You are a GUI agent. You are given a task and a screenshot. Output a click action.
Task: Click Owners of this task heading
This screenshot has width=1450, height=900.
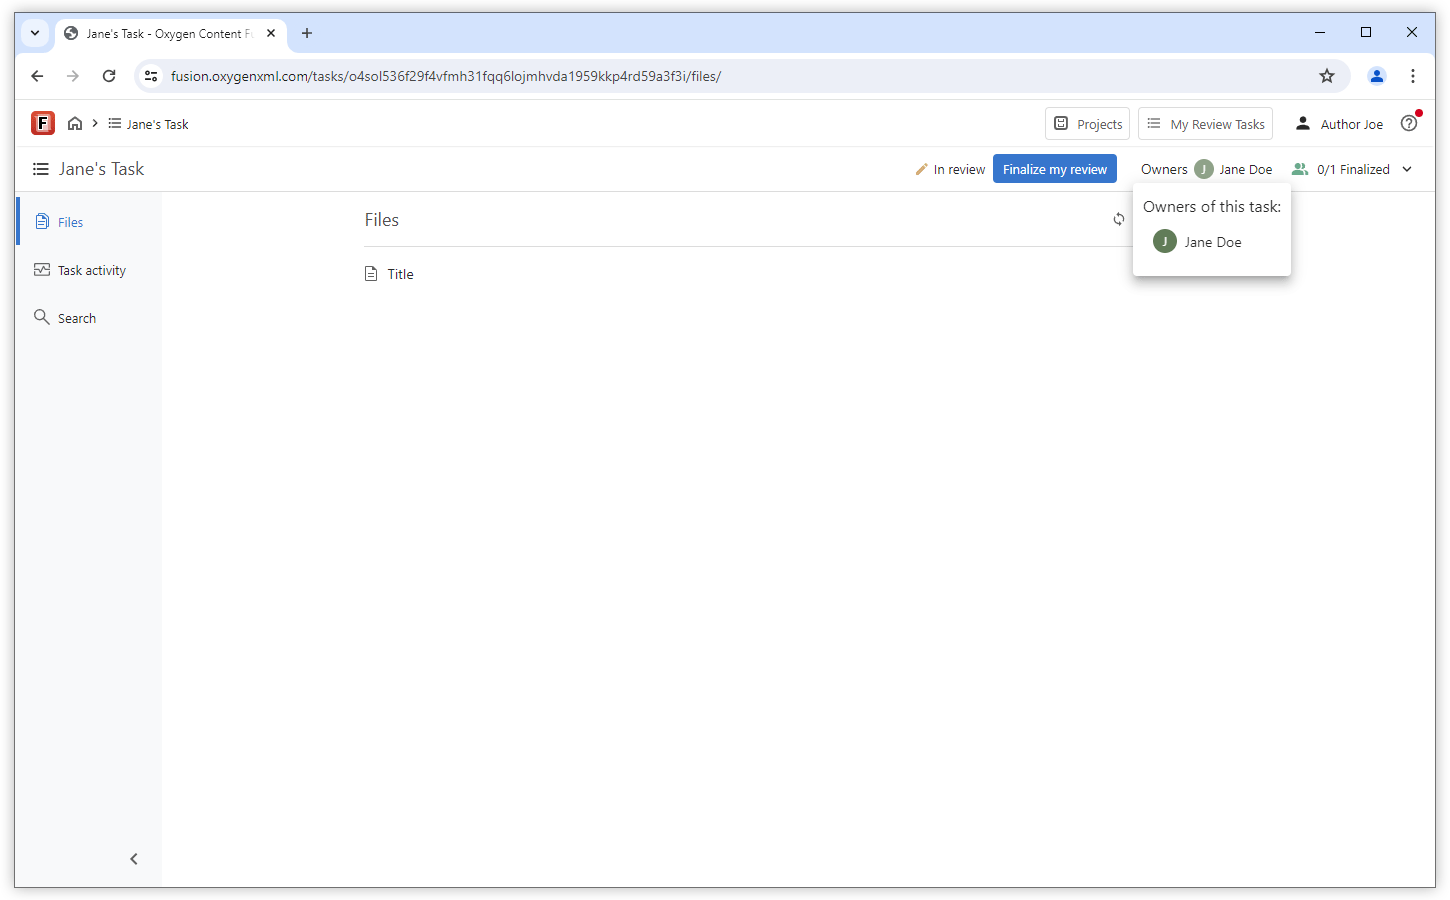pyautogui.click(x=1212, y=207)
